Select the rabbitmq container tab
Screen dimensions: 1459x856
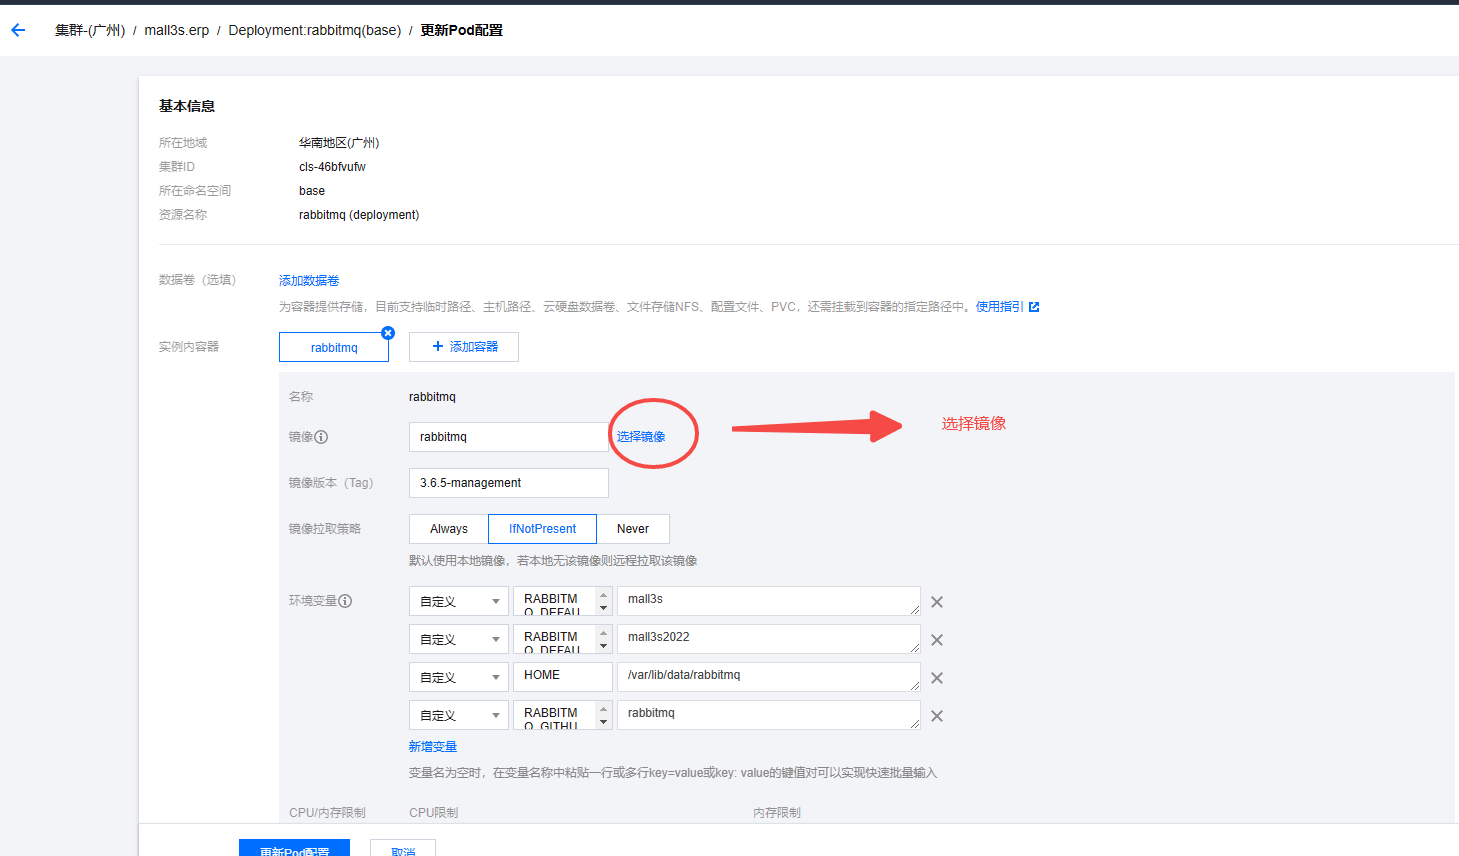(x=334, y=347)
